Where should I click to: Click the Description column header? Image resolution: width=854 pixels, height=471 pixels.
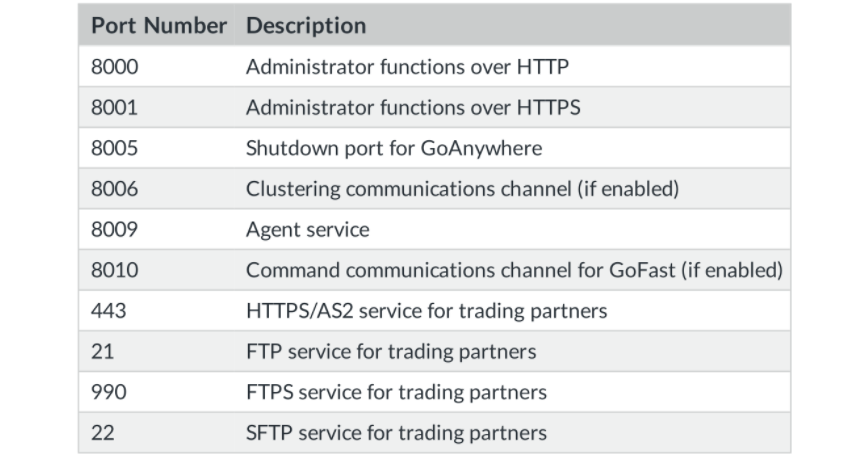tap(306, 25)
